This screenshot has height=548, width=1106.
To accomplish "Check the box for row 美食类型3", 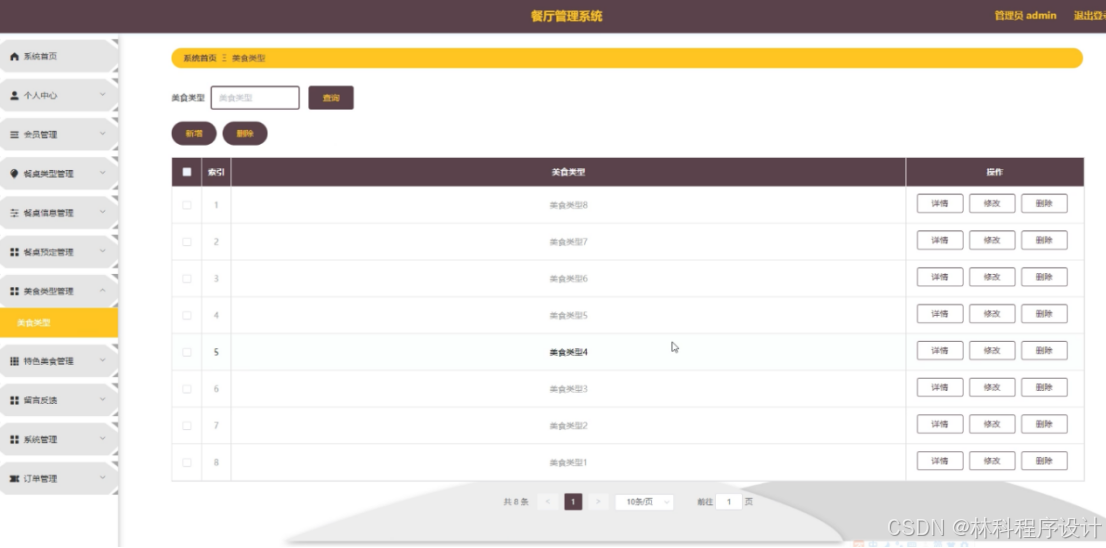I will point(187,389).
